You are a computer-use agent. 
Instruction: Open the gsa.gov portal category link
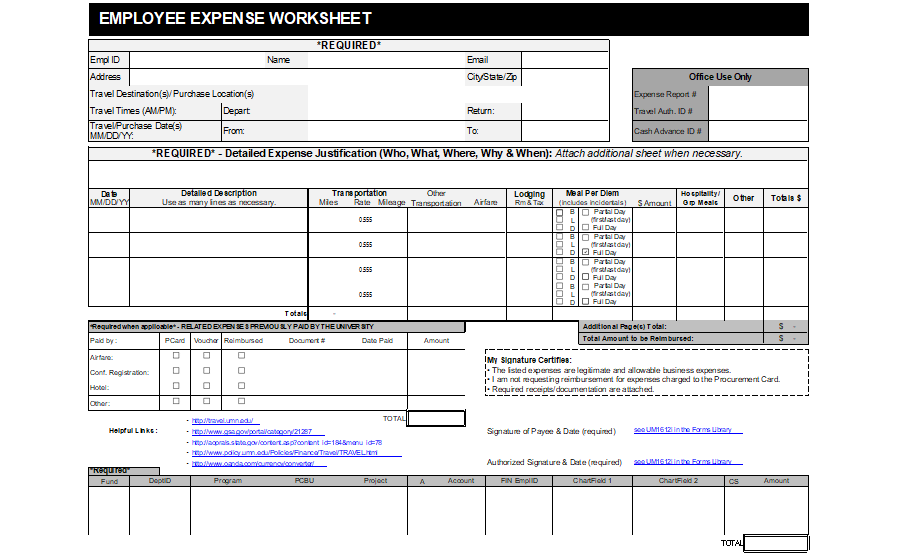252,432
